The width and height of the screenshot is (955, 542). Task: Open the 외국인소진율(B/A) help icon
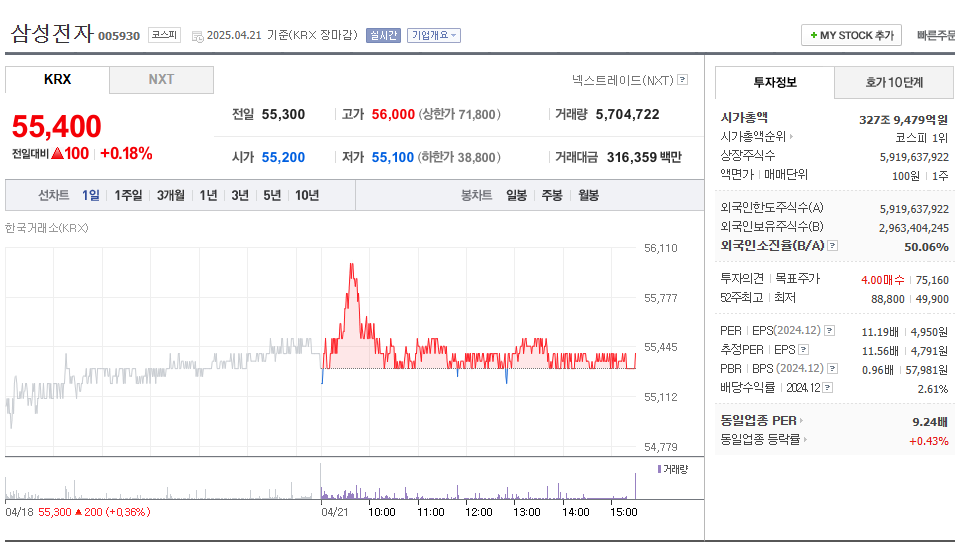click(833, 245)
